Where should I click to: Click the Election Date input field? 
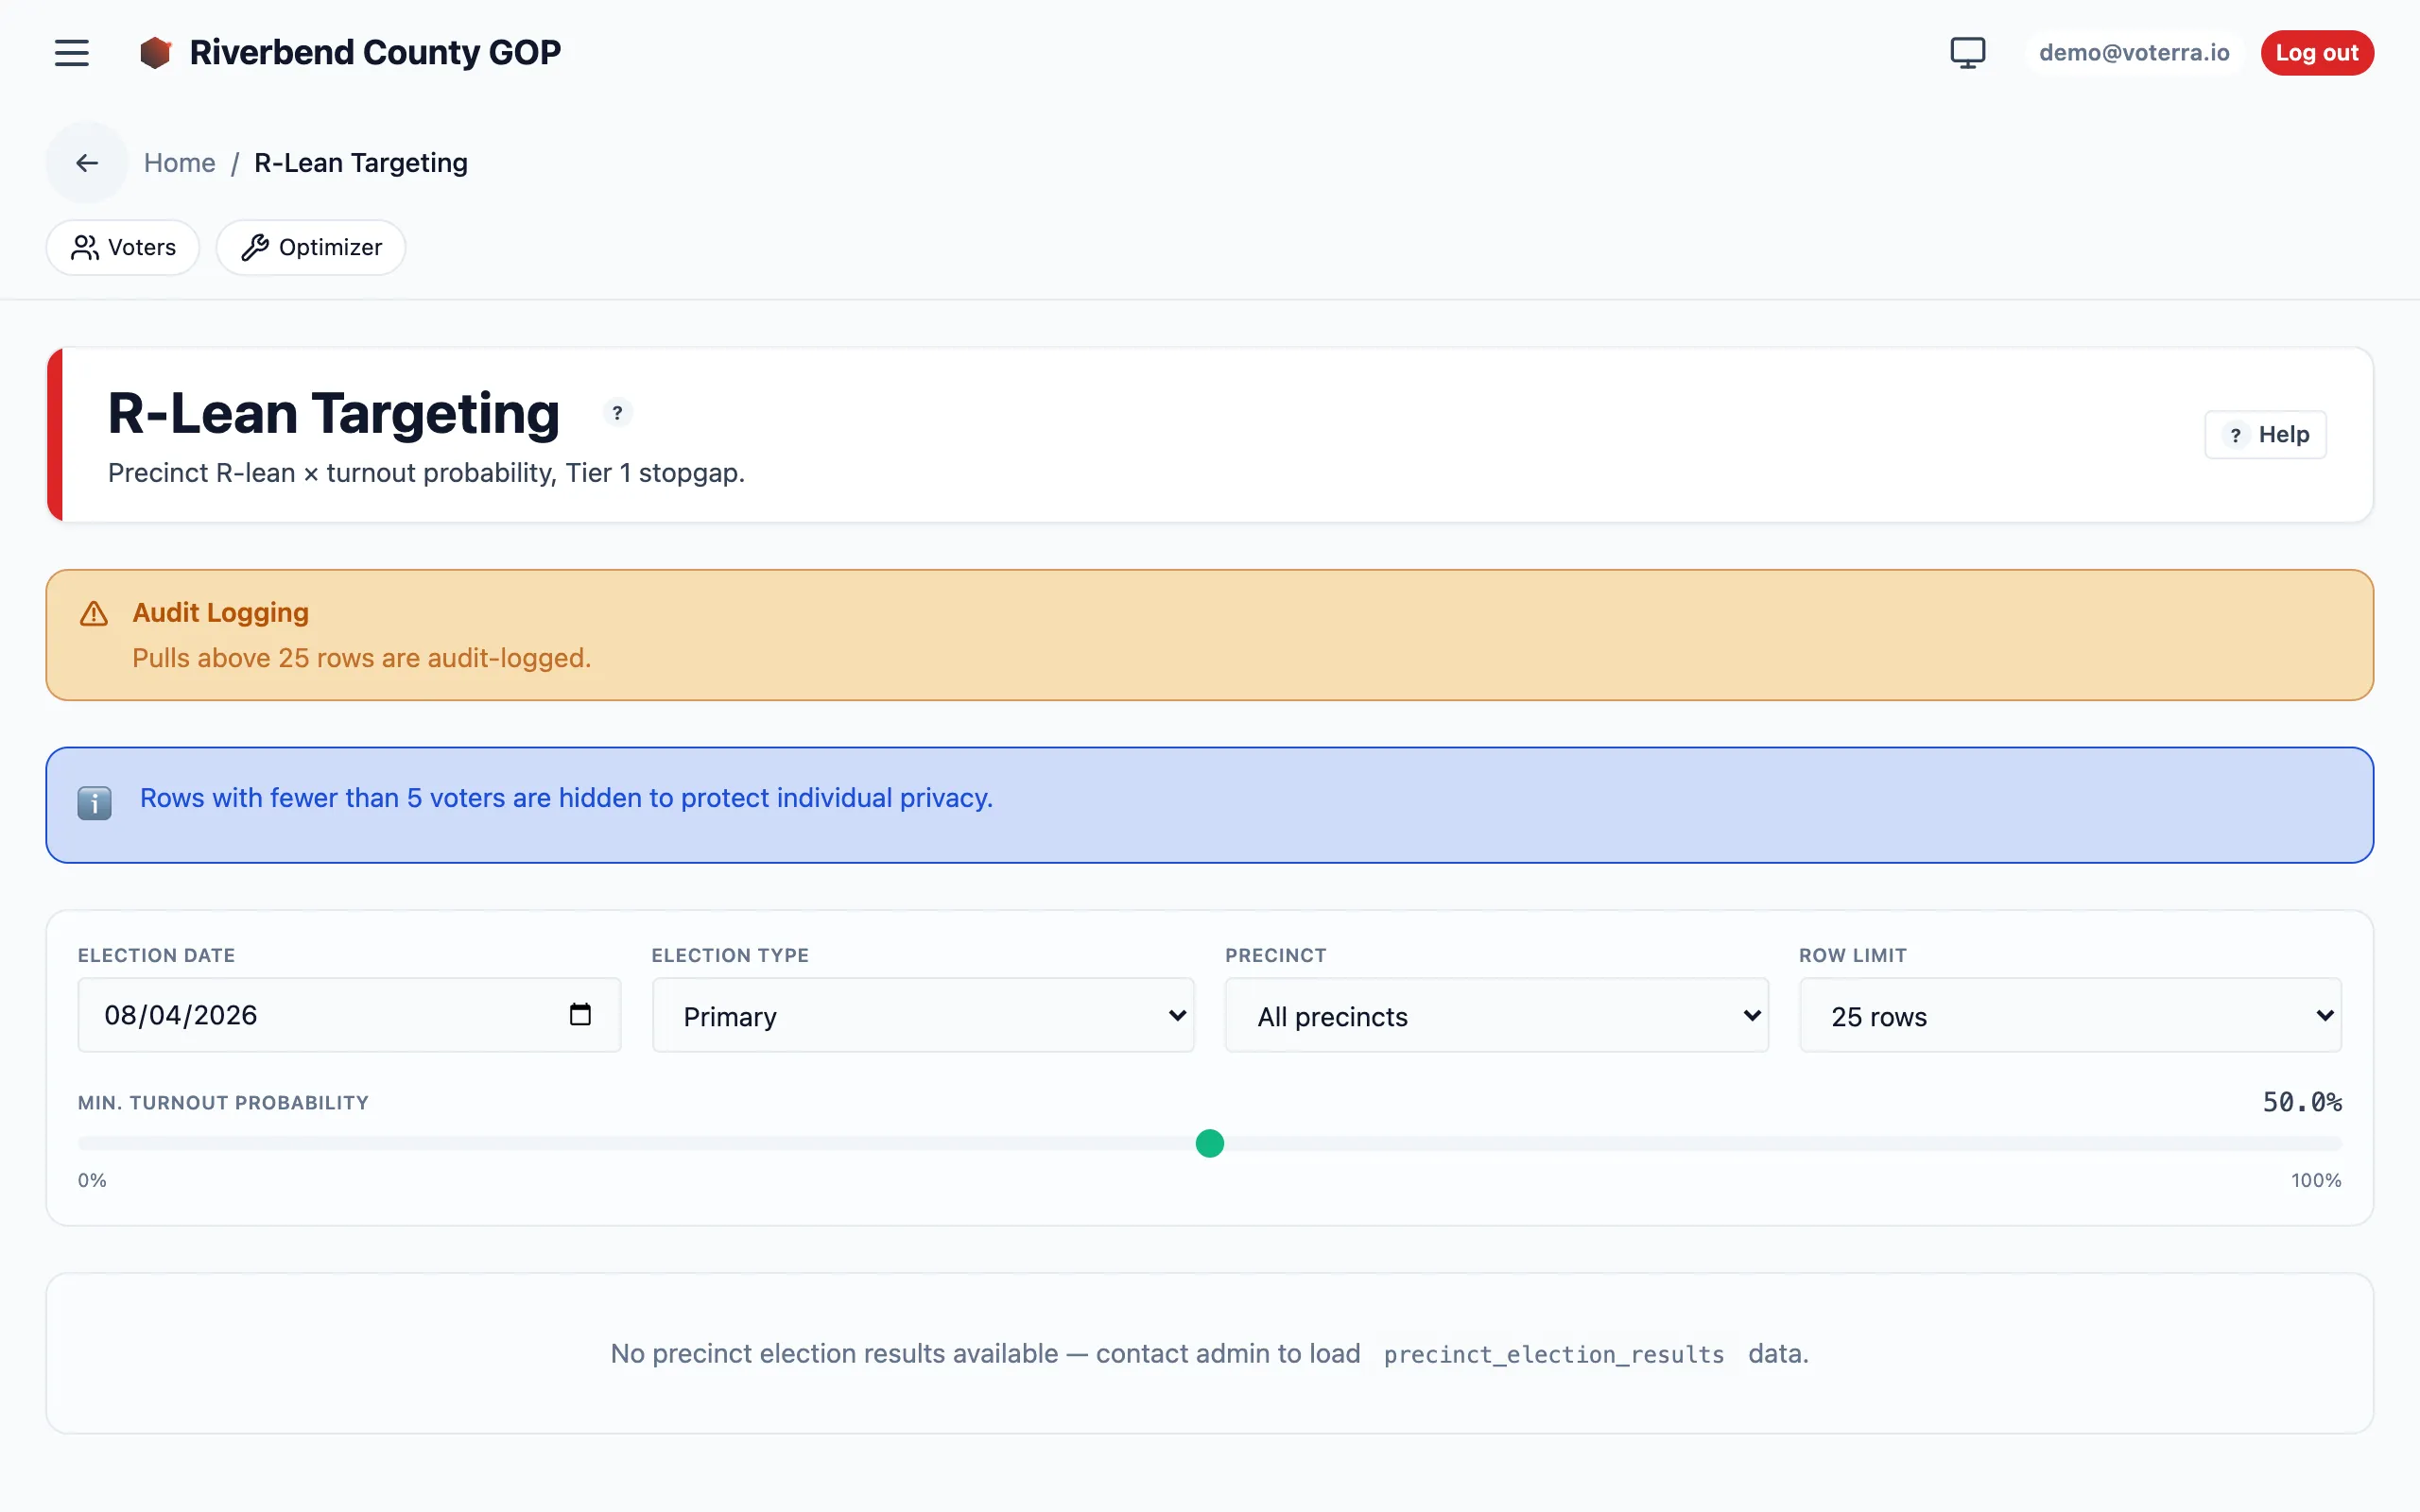[x=349, y=1015]
